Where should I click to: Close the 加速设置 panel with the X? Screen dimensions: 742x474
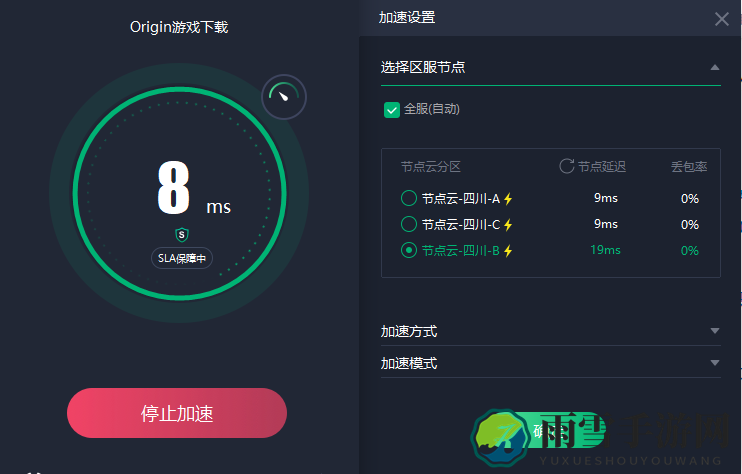point(722,19)
